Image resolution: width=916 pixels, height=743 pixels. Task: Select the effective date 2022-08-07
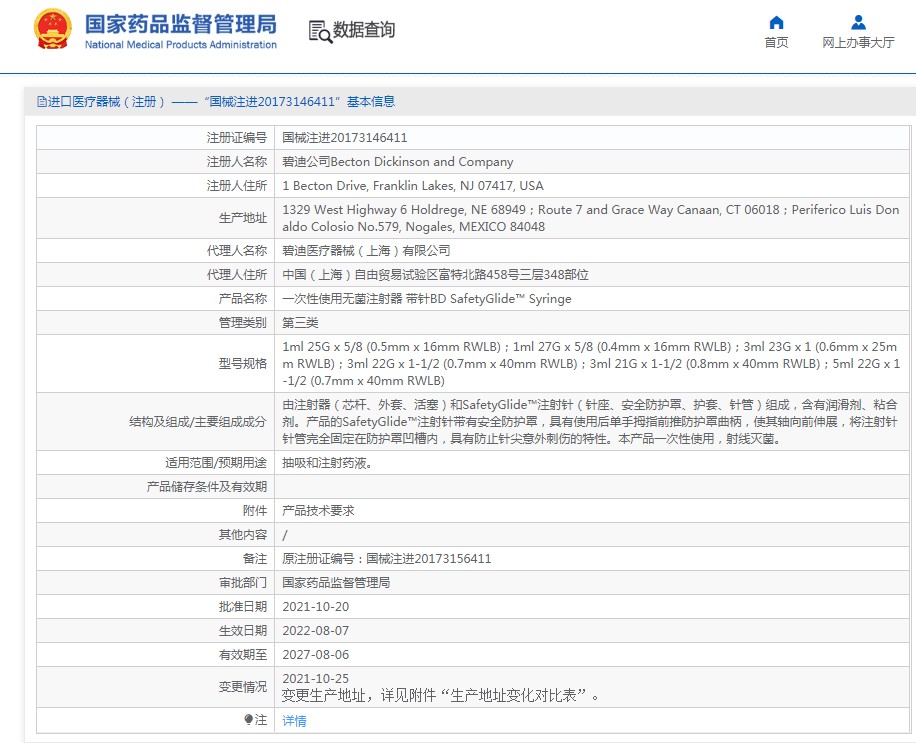315,631
